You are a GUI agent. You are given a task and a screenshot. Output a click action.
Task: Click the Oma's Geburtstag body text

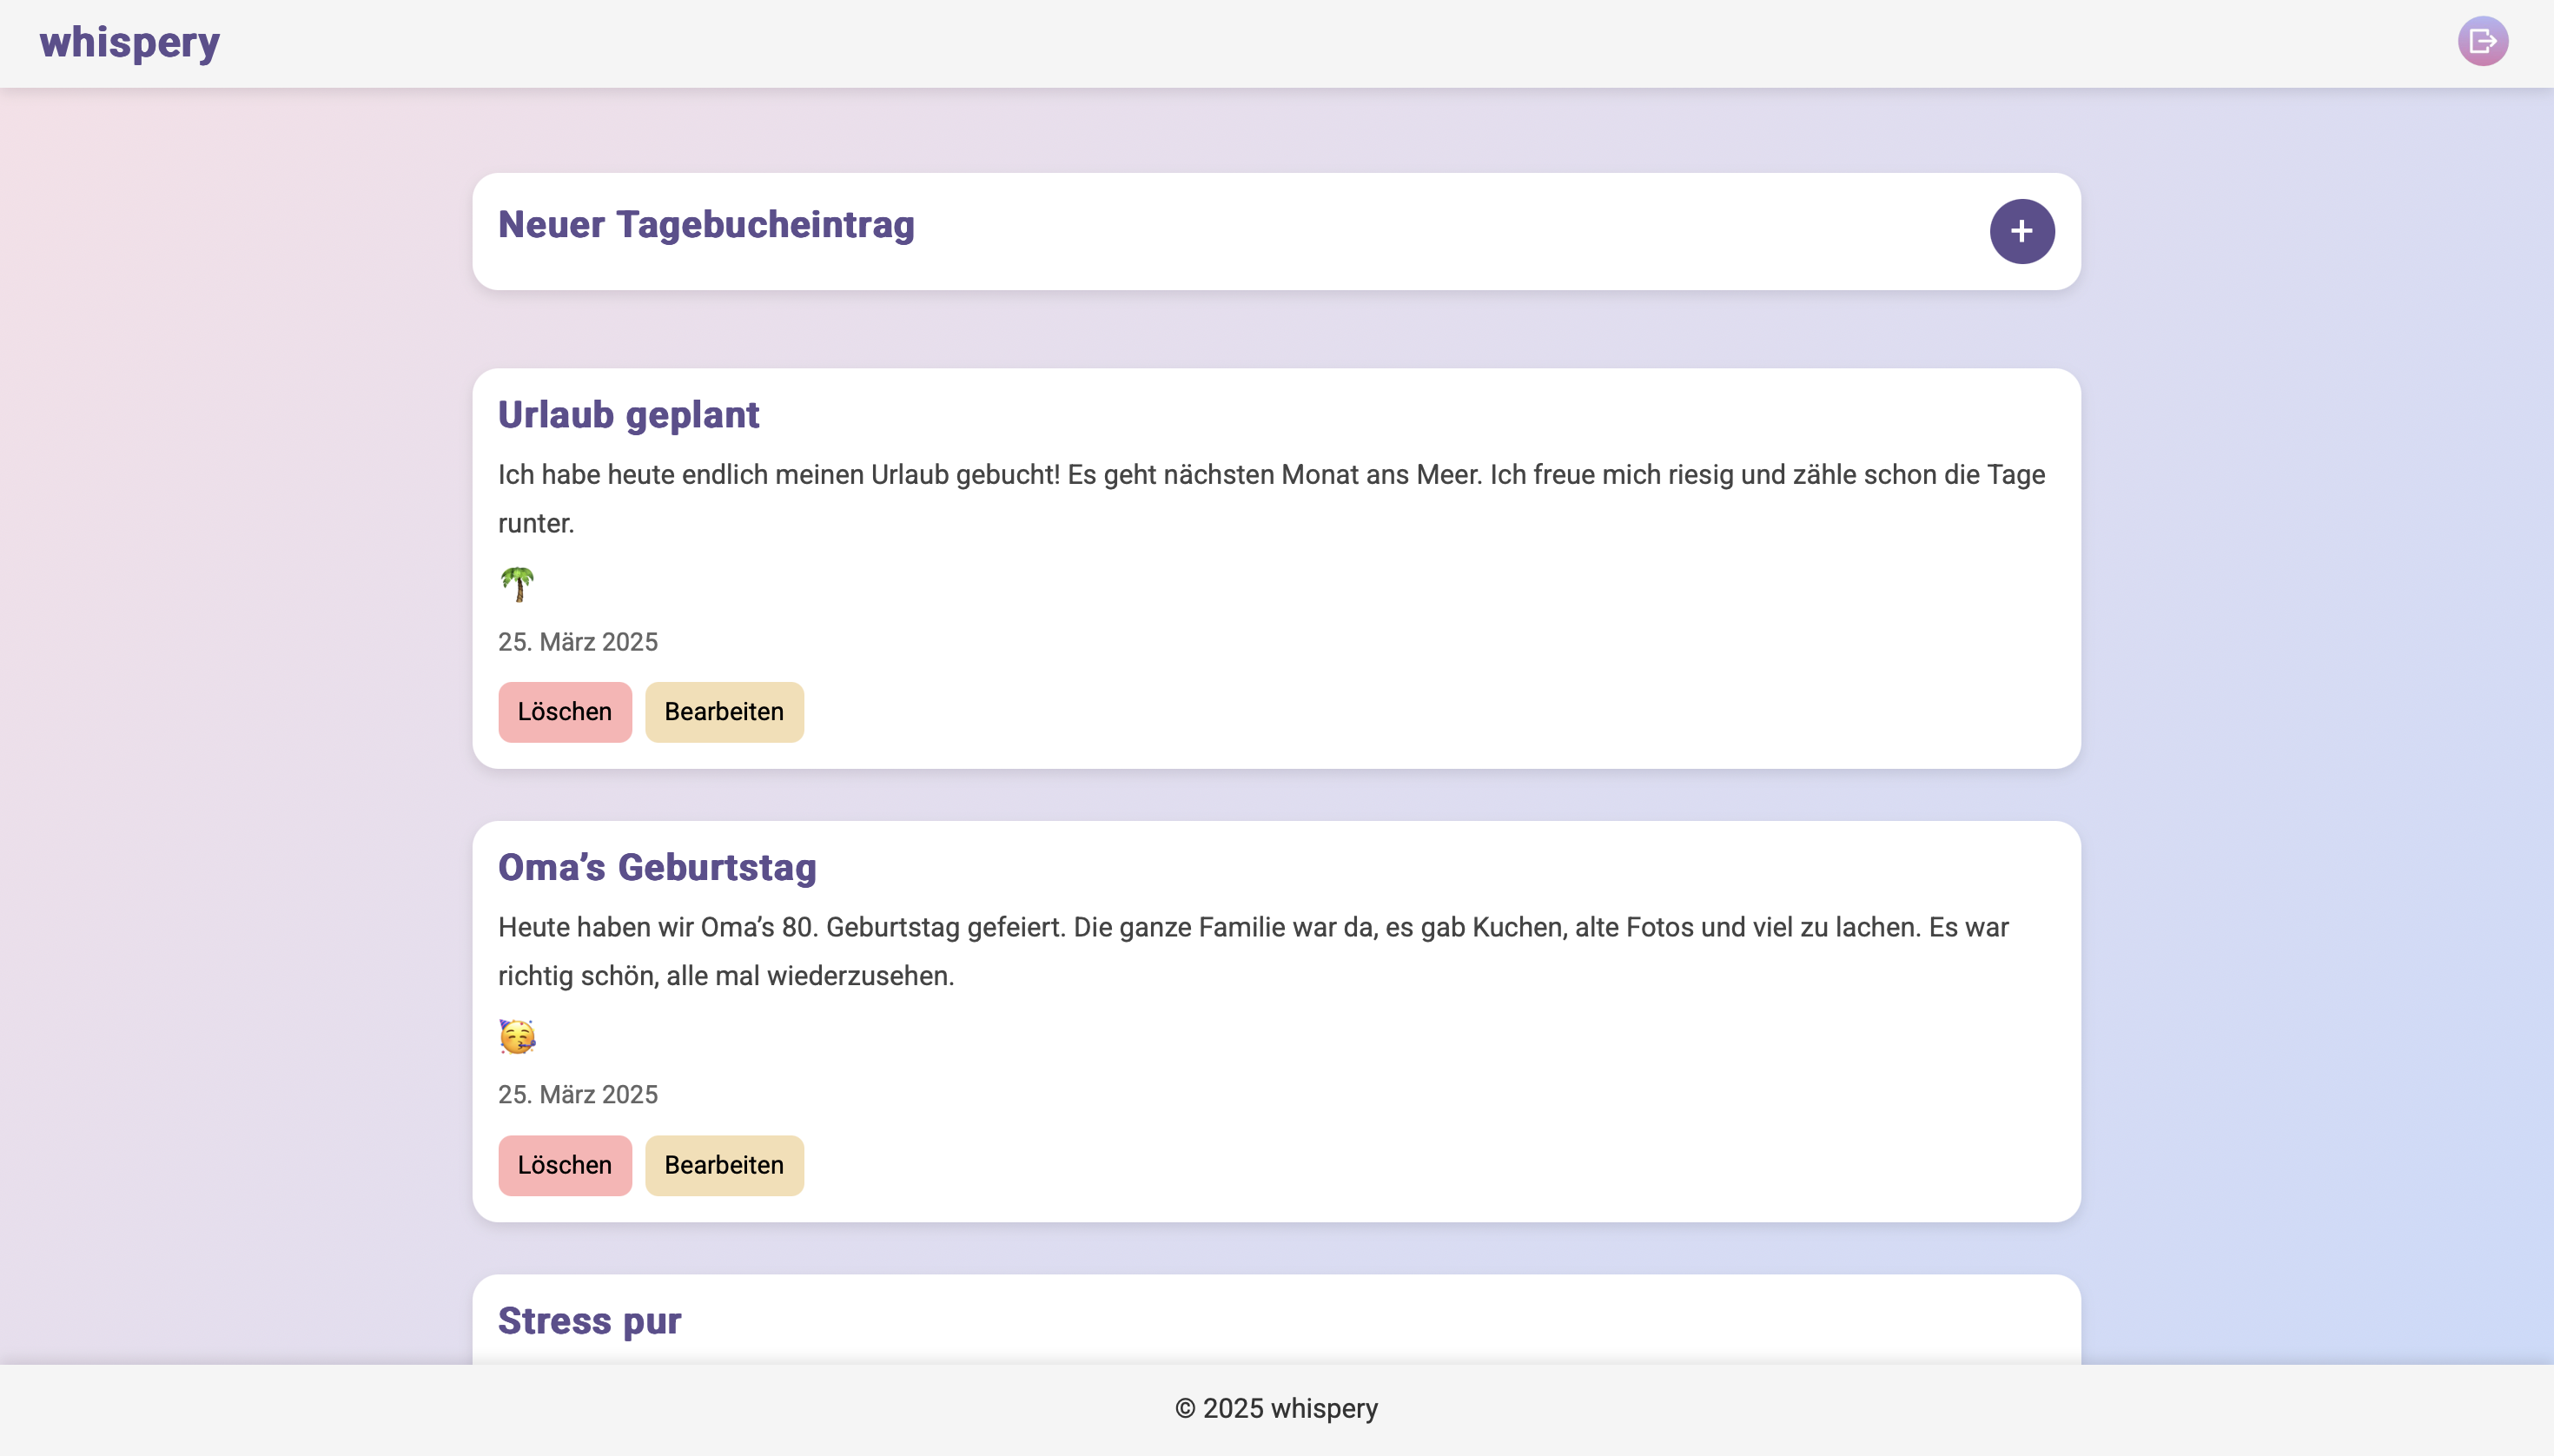[x=1252, y=929]
